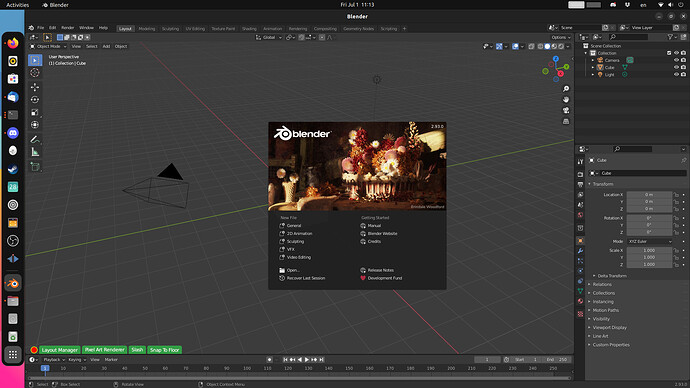690x388 pixels.
Task: Click the Snap To Floor button
Action: coord(164,350)
